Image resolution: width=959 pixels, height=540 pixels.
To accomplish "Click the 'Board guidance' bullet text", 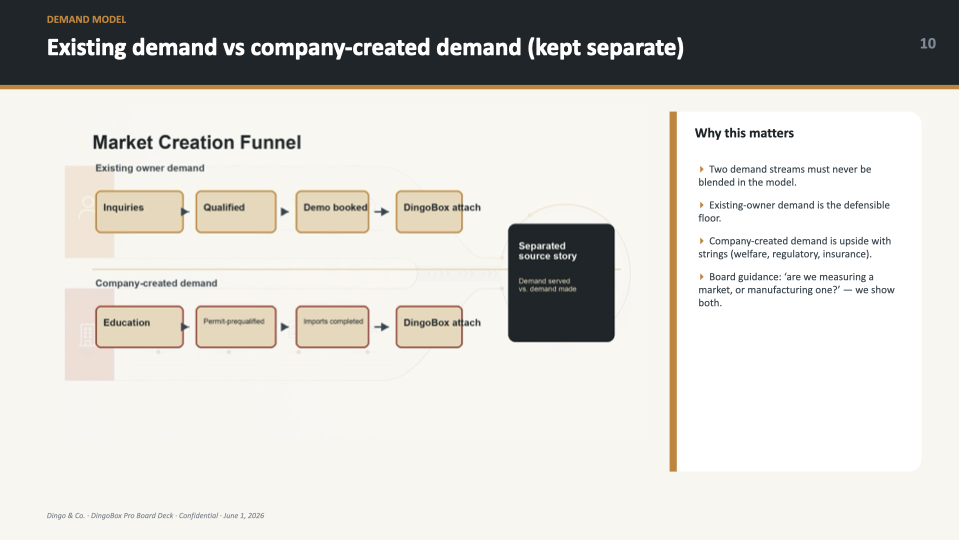I will tap(796, 290).
